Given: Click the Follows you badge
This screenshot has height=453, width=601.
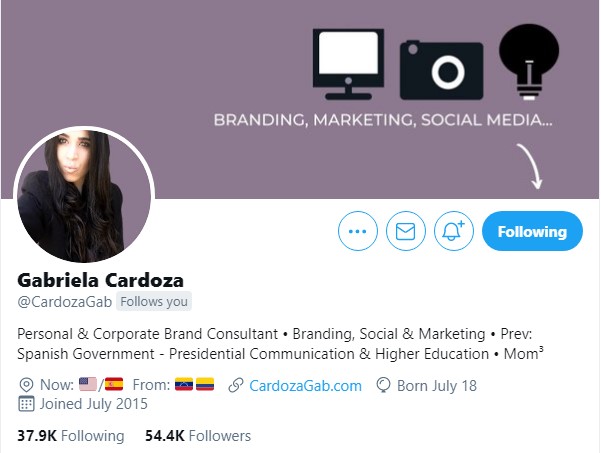Looking at the screenshot, I should coord(154,302).
